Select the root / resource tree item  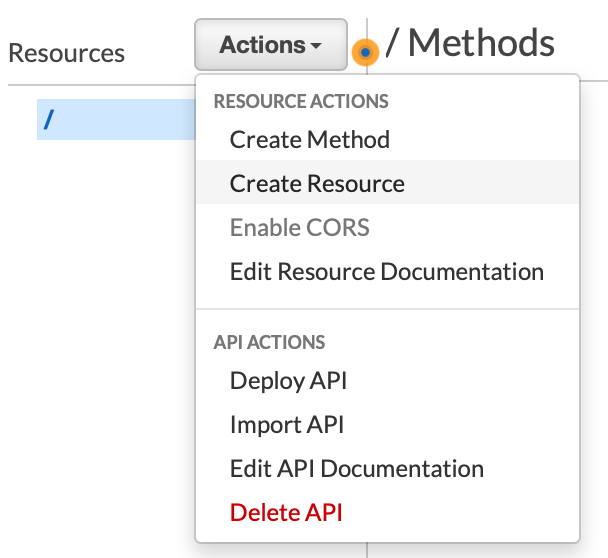pyautogui.click(x=116, y=119)
